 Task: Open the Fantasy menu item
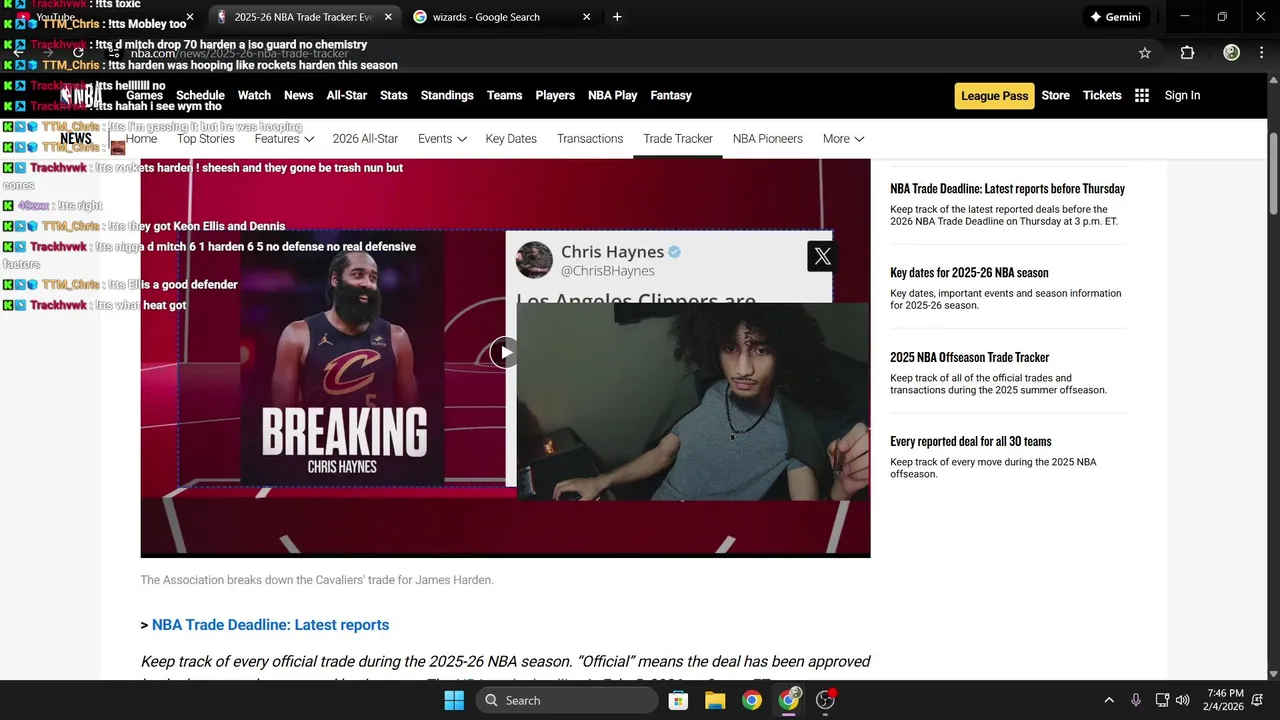(671, 95)
